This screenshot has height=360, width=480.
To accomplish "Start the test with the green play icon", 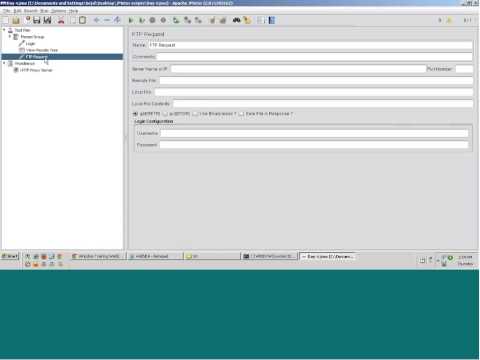I will [131, 20].
